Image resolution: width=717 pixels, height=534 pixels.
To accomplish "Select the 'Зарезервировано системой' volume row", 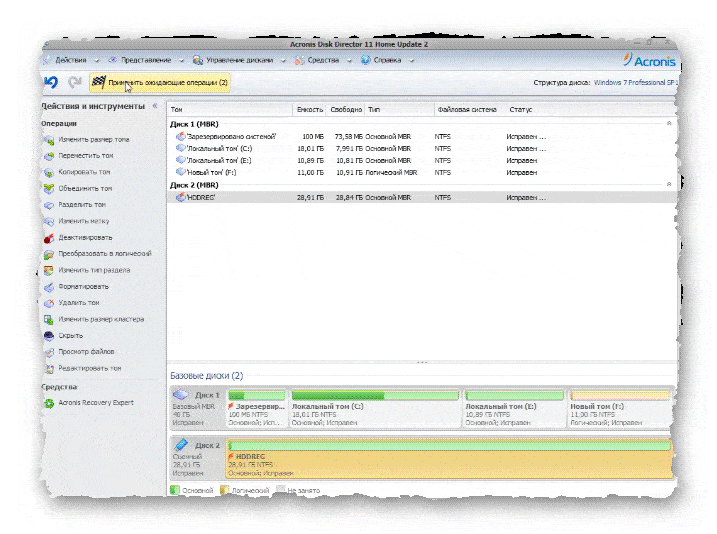I will 422,136.
